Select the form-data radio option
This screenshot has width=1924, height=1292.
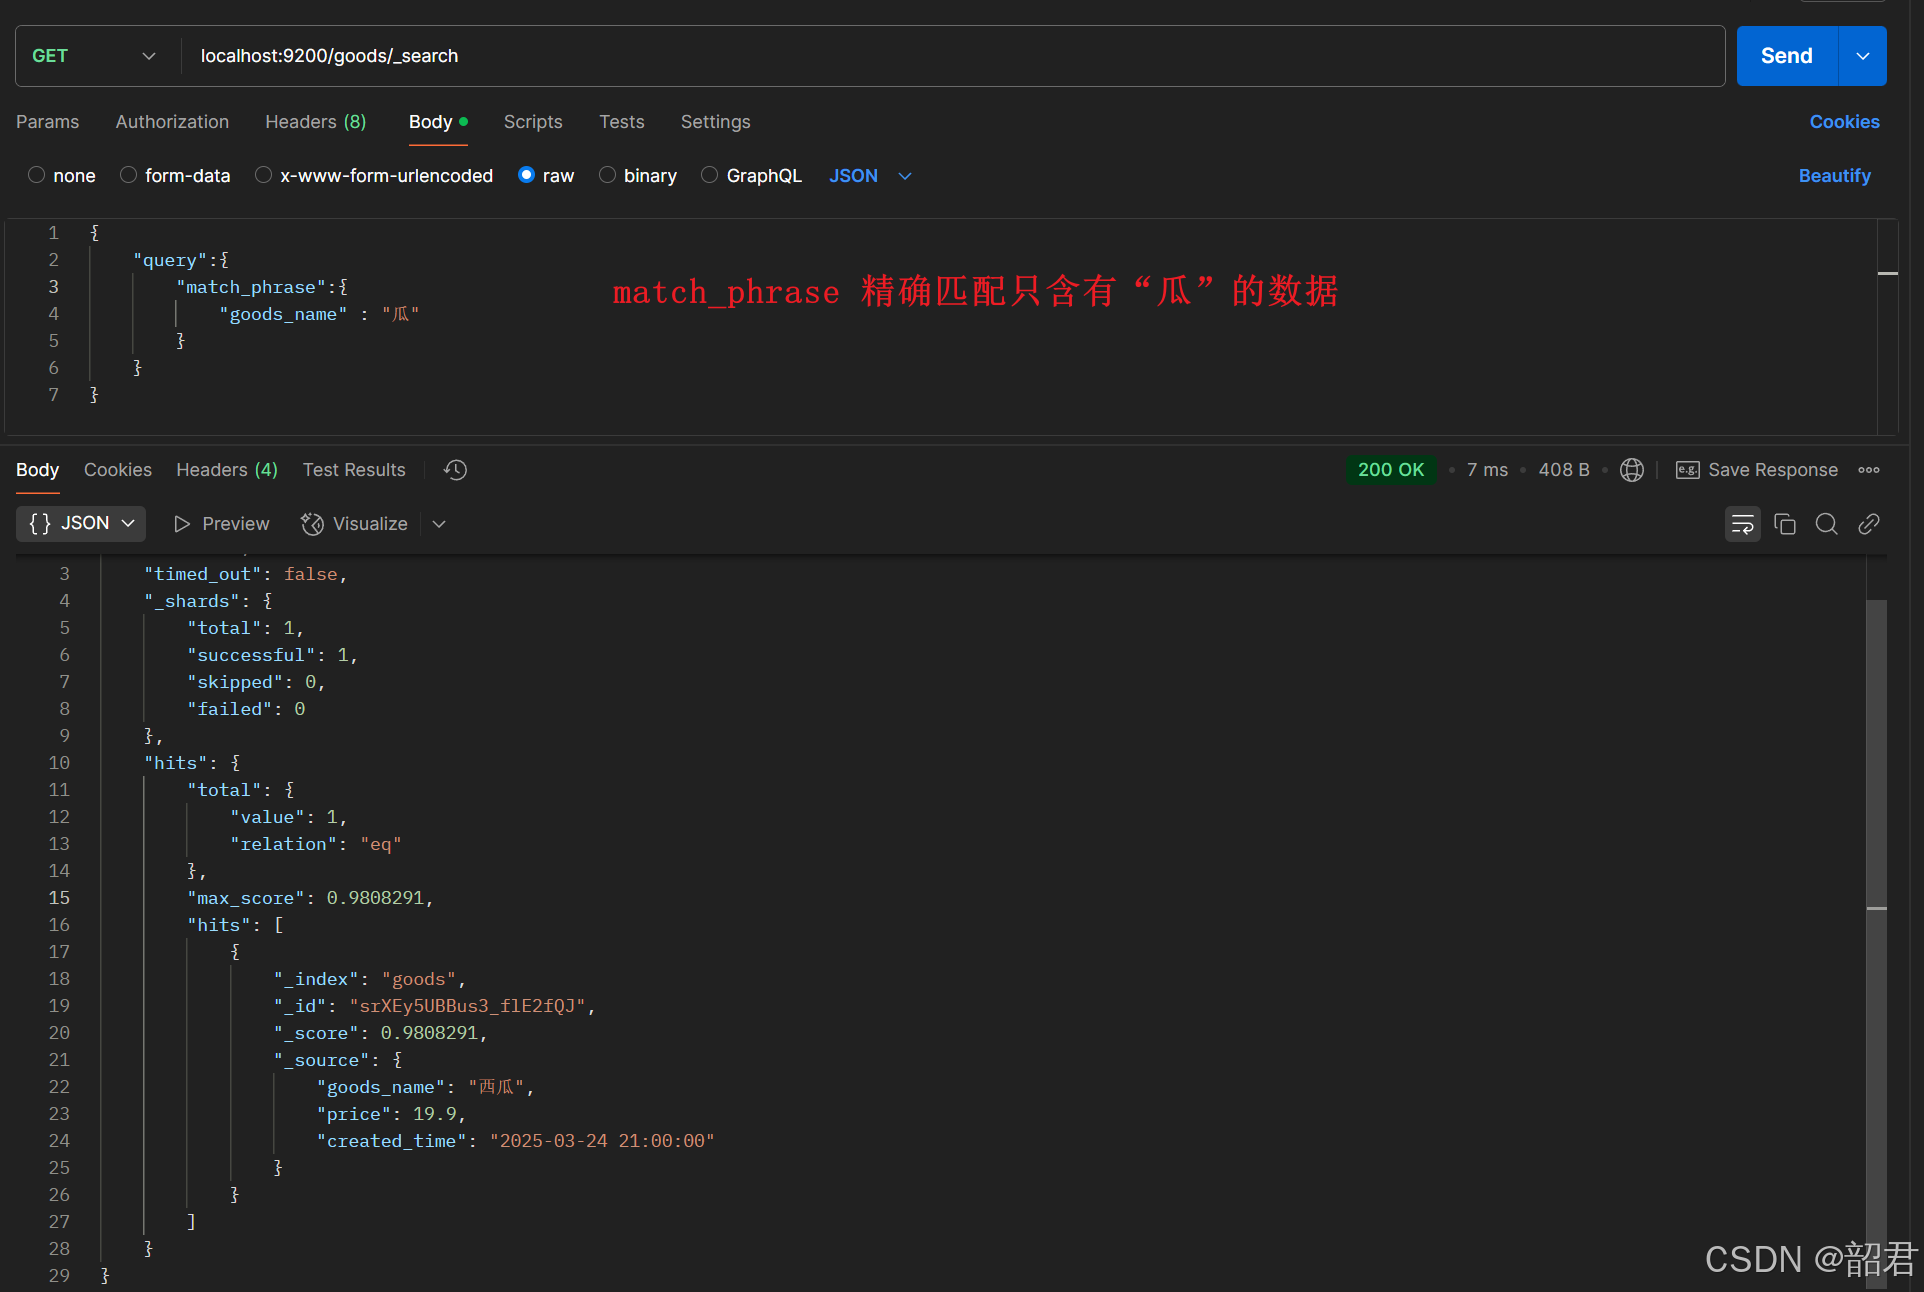click(x=128, y=175)
